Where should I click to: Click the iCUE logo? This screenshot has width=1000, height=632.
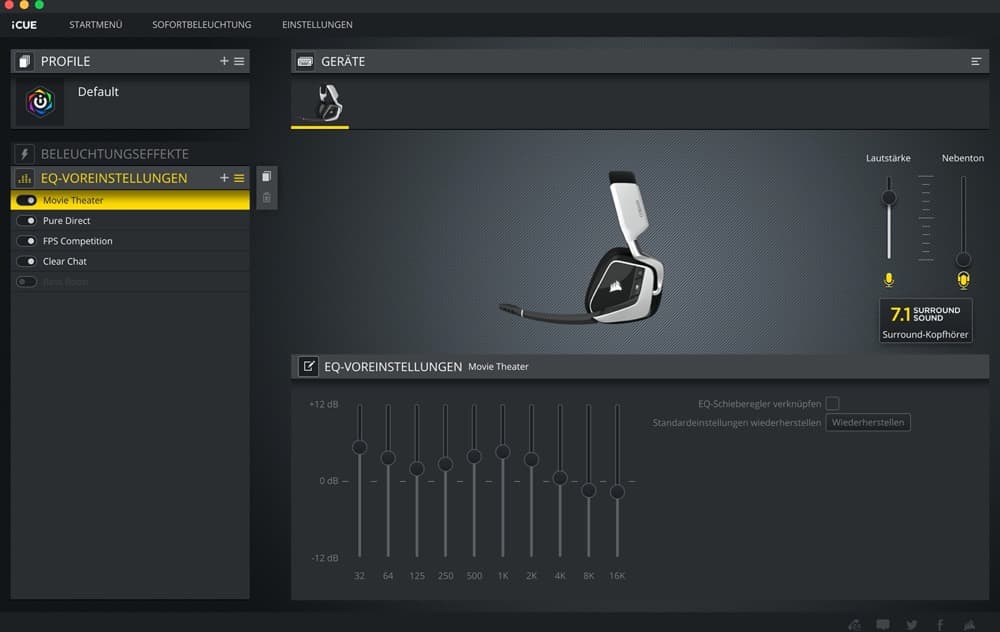(x=24, y=25)
